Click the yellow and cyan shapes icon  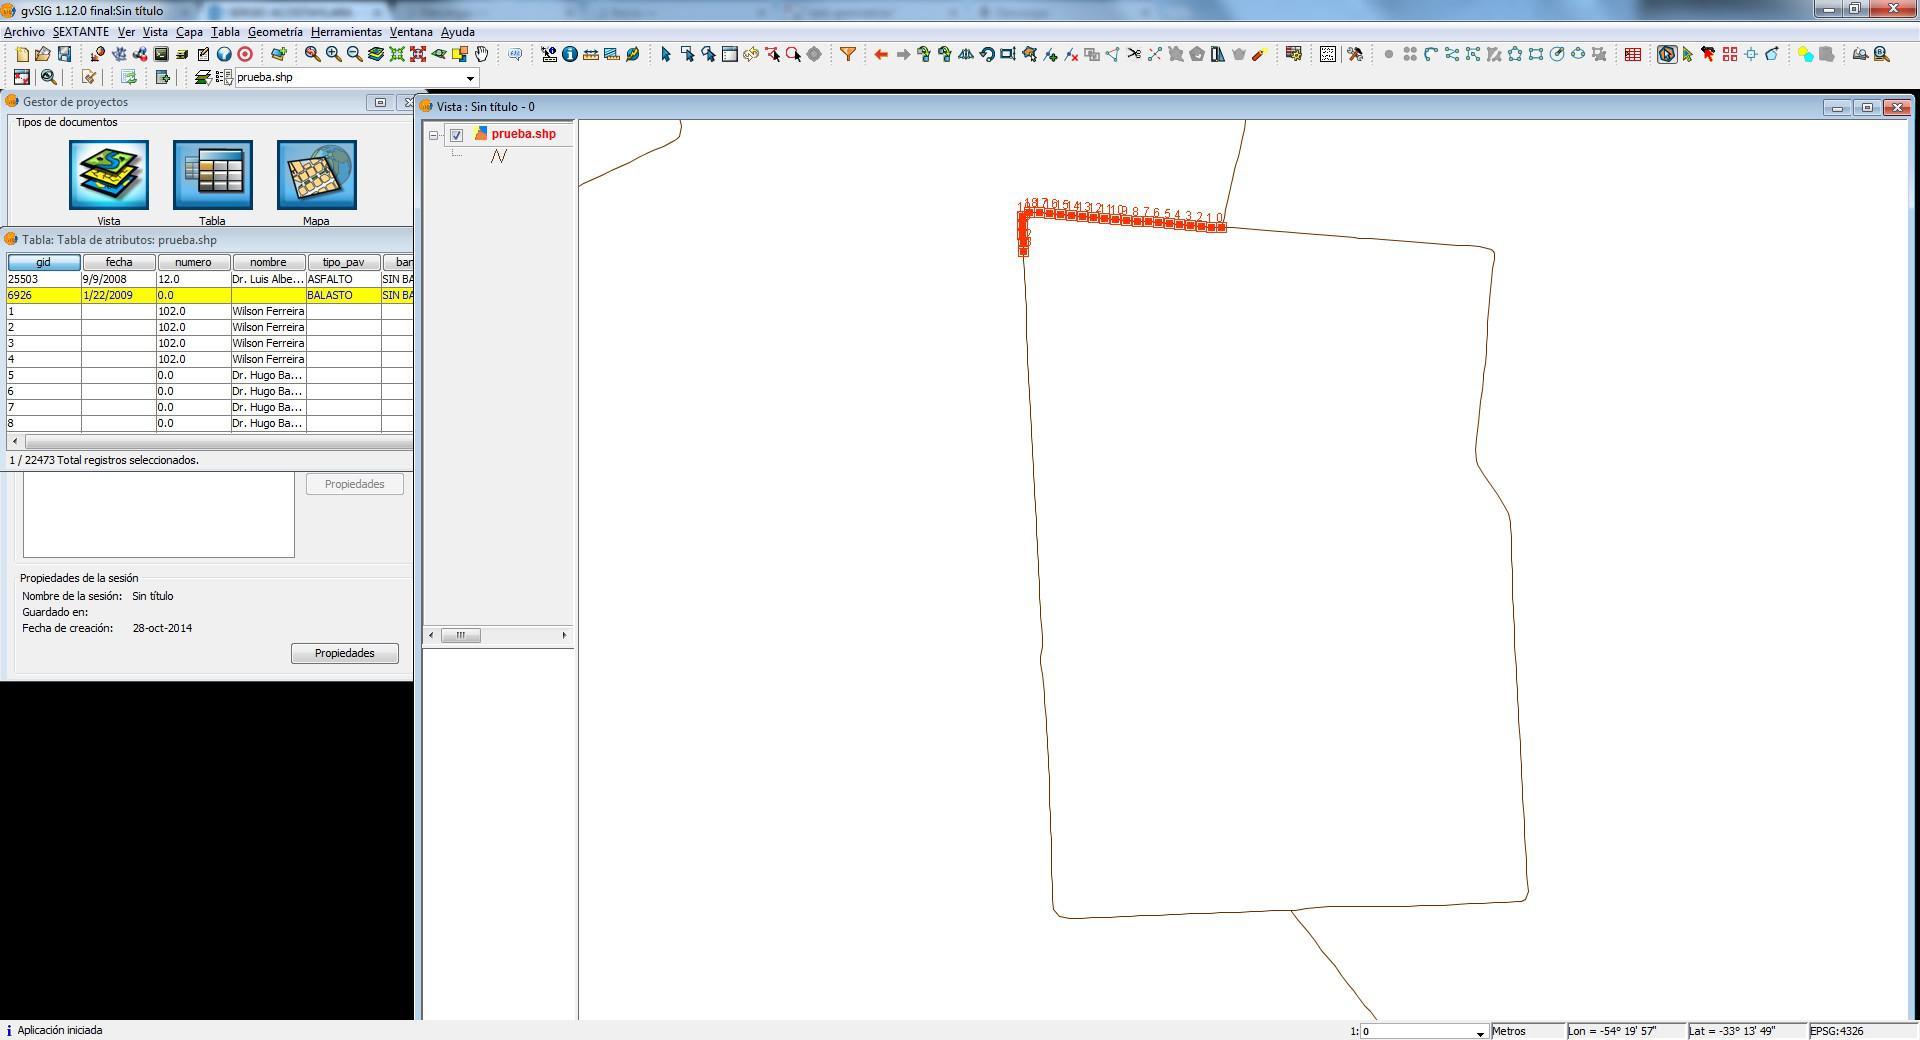[1805, 55]
